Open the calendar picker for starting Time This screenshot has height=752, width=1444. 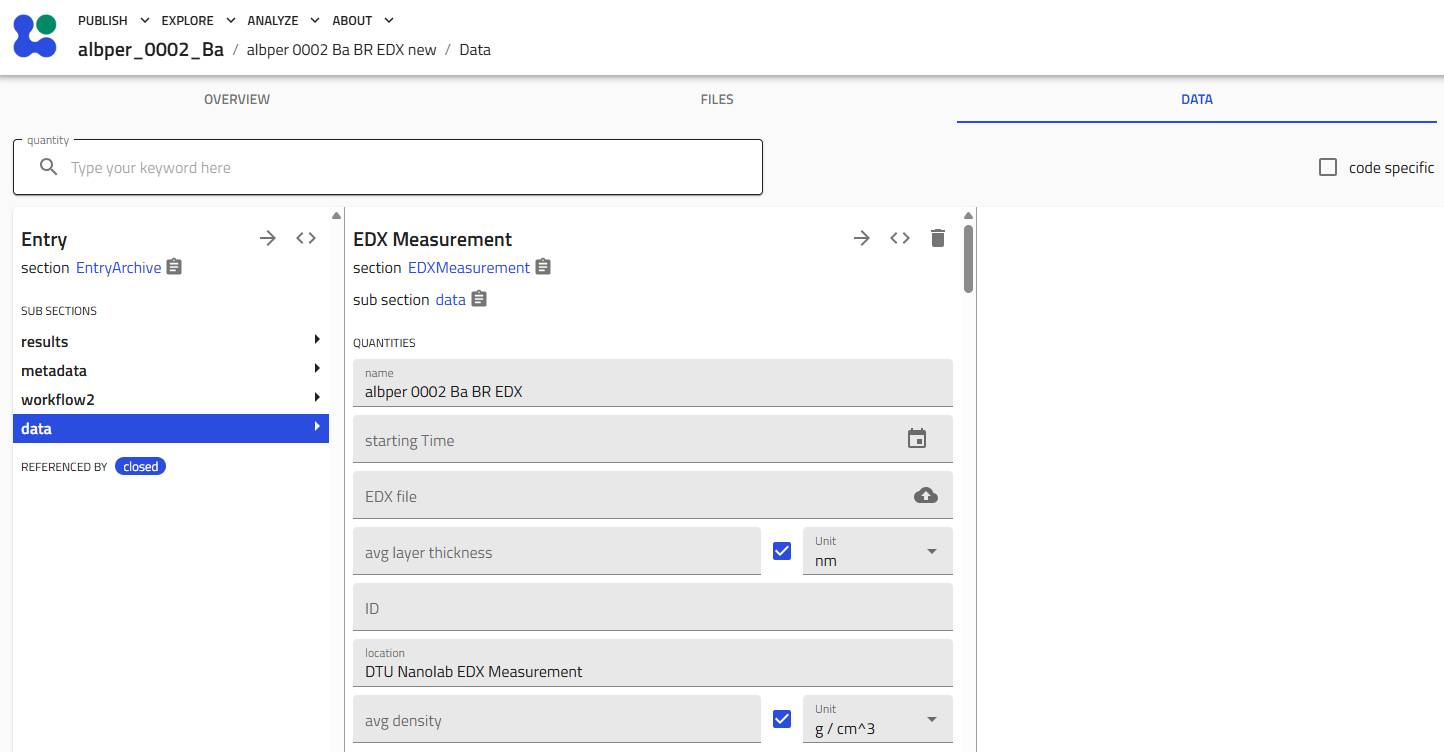[x=917, y=438]
